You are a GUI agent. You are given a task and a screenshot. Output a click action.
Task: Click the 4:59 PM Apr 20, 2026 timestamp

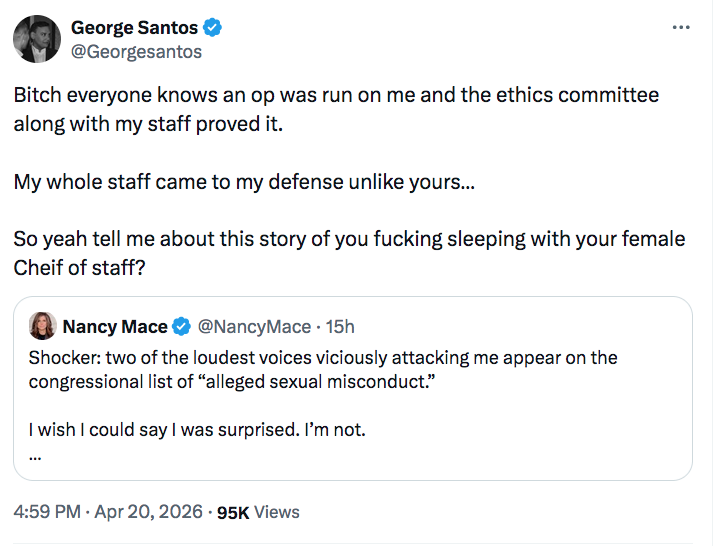pos(107,511)
